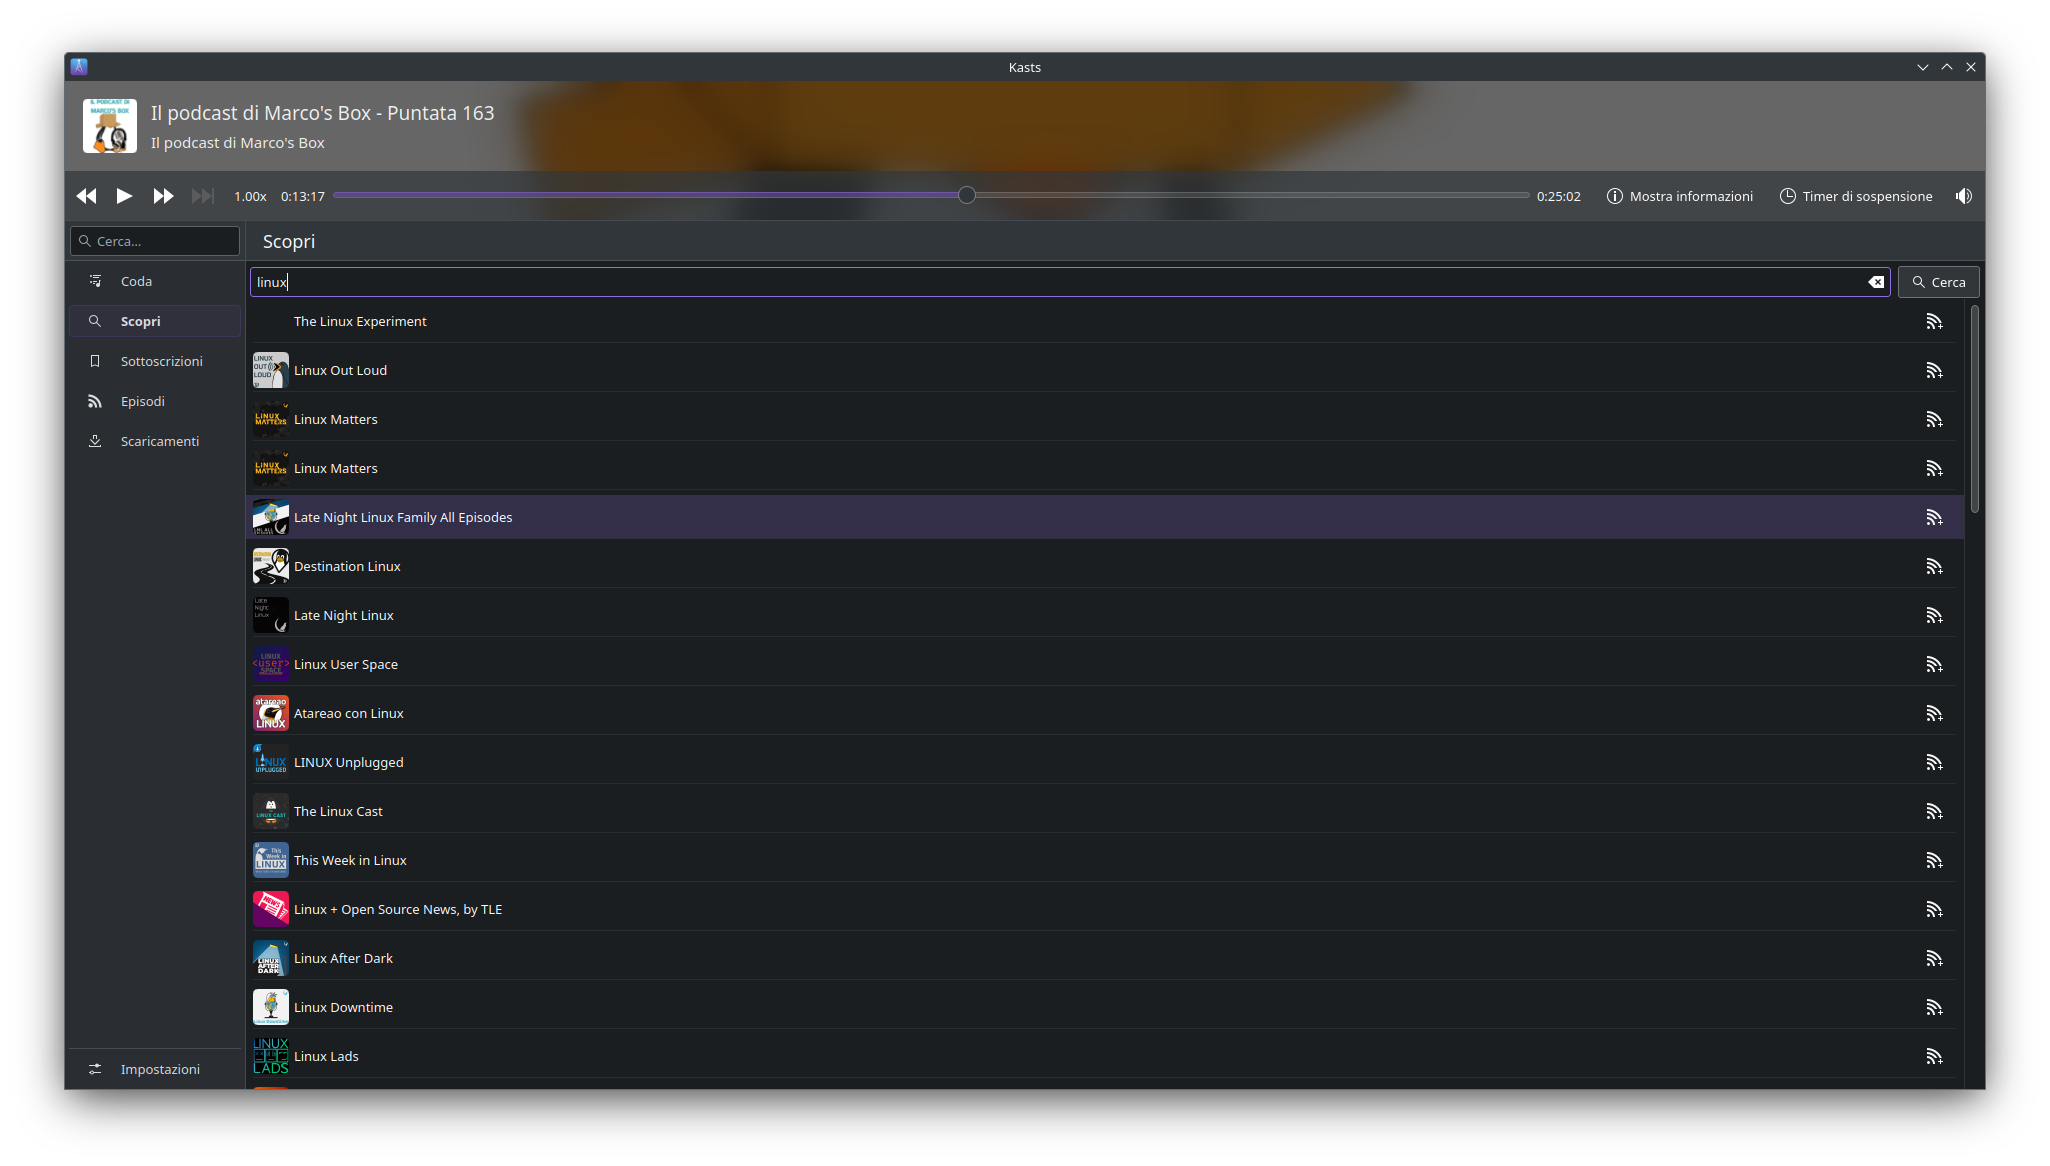The height and width of the screenshot is (1166, 2050).
Task: Click the results list scrollbar
Action: point(1975,409)
